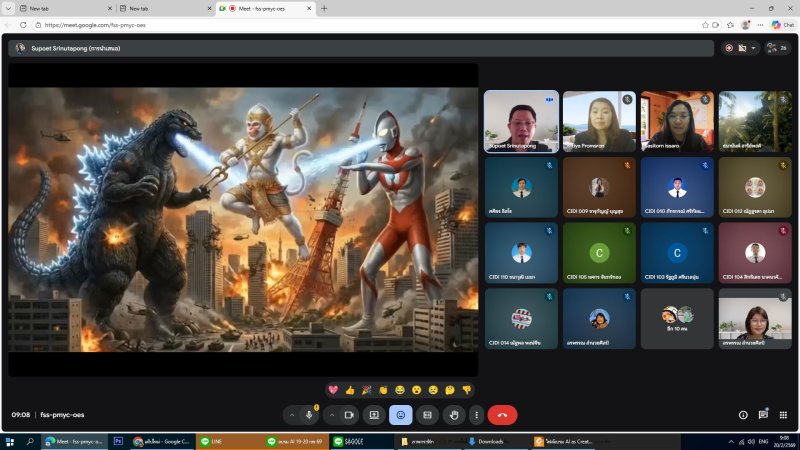The image size is (800, 450).
Task: Click the red Leave call button
Action: [x=502, y=414]
